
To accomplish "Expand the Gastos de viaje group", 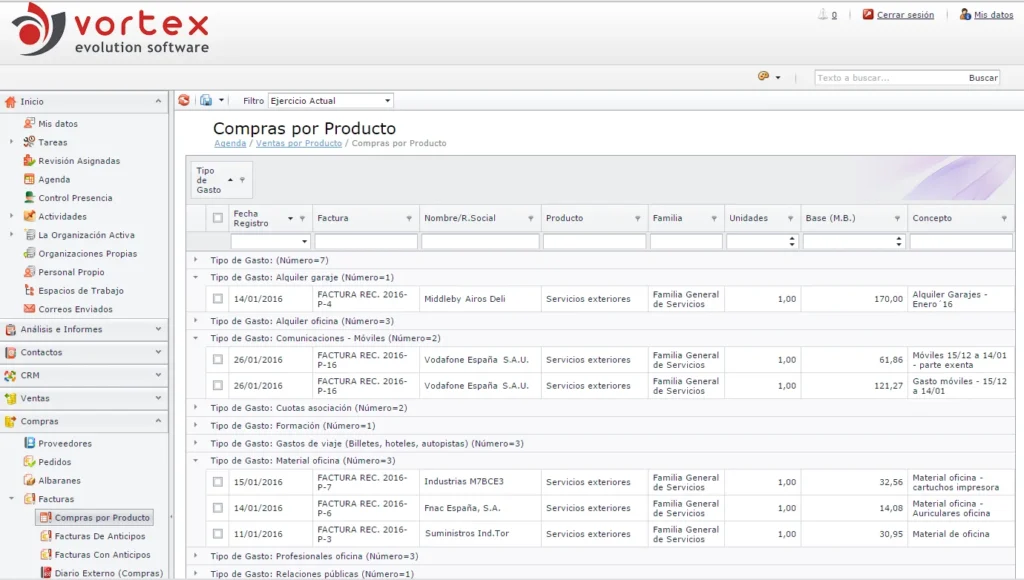I will (x=195, y=443).
